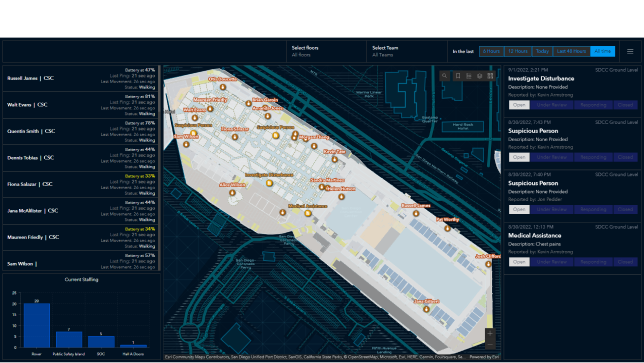
Task: Select Walt Evans marker on the map
Action: [195, 118]
